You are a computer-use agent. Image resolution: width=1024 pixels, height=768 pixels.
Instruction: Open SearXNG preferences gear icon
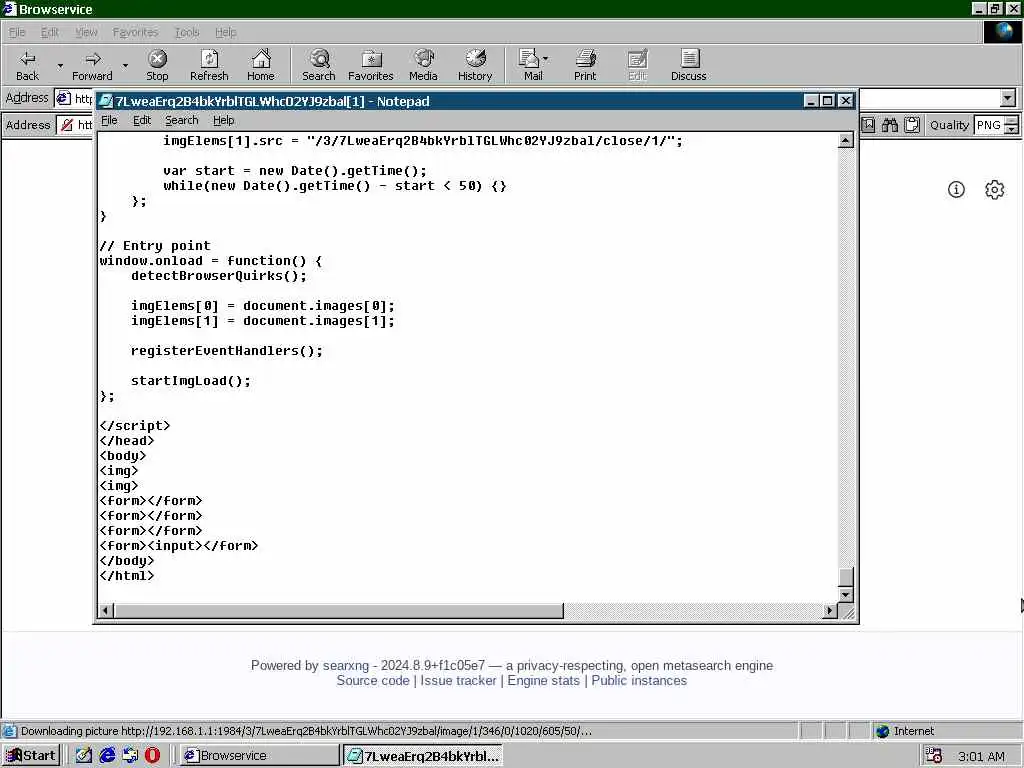[994, 189]
